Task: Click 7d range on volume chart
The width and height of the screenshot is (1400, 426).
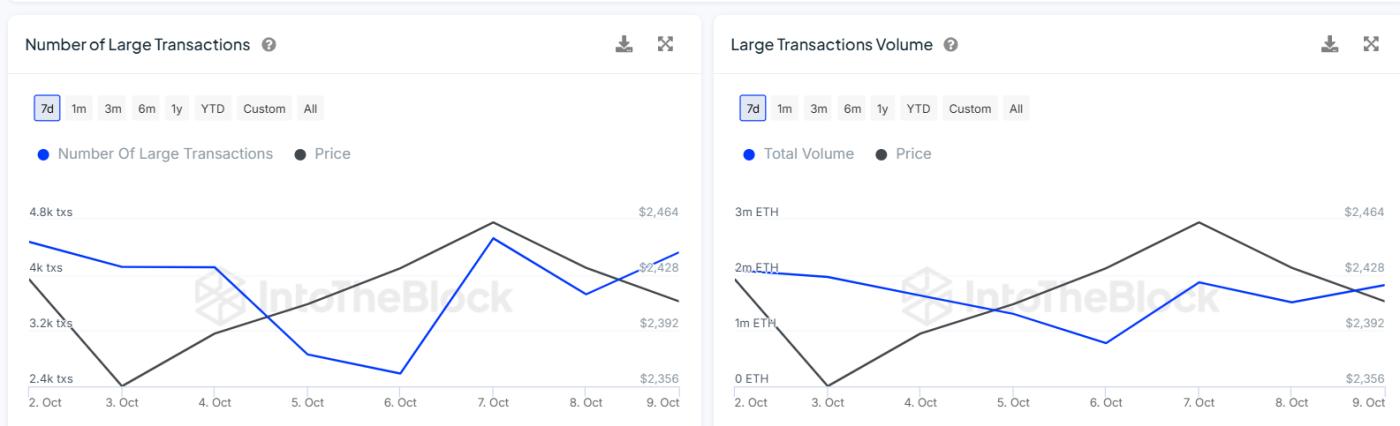Action: [753, 109]
